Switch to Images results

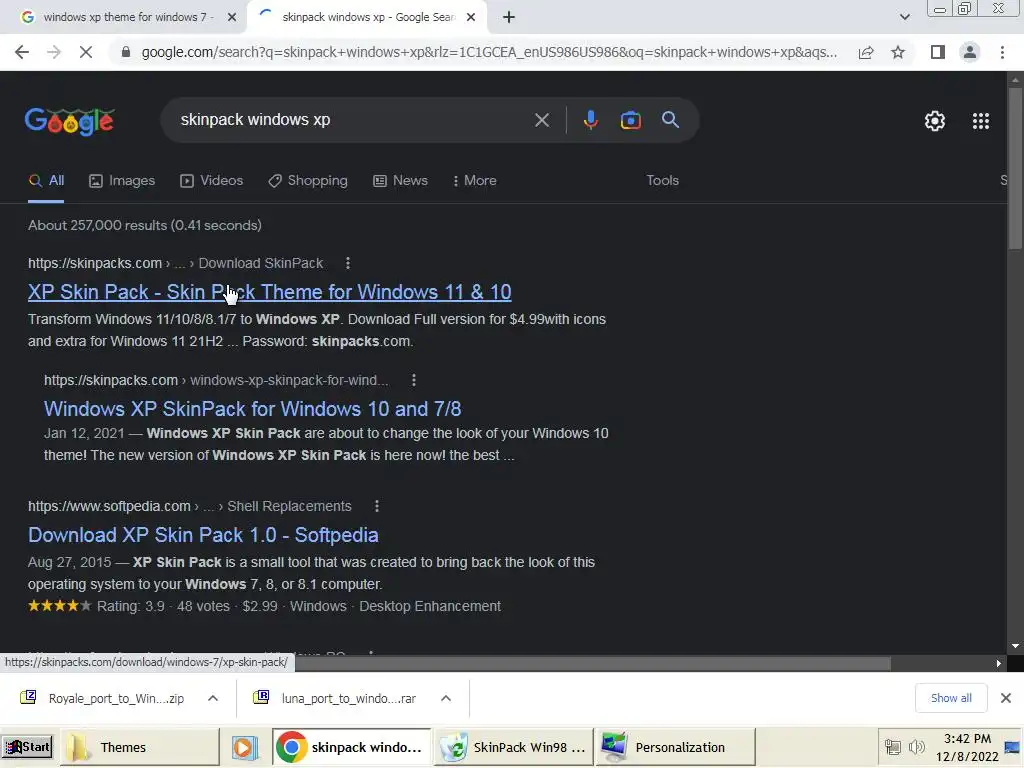(x=122, y=181)
